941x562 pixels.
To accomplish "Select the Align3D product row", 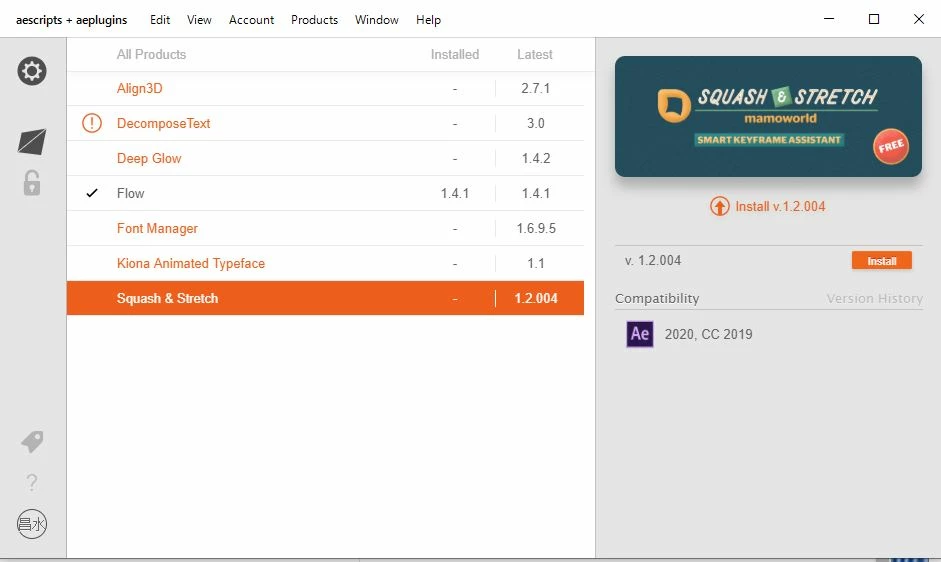I will point(325,88).
